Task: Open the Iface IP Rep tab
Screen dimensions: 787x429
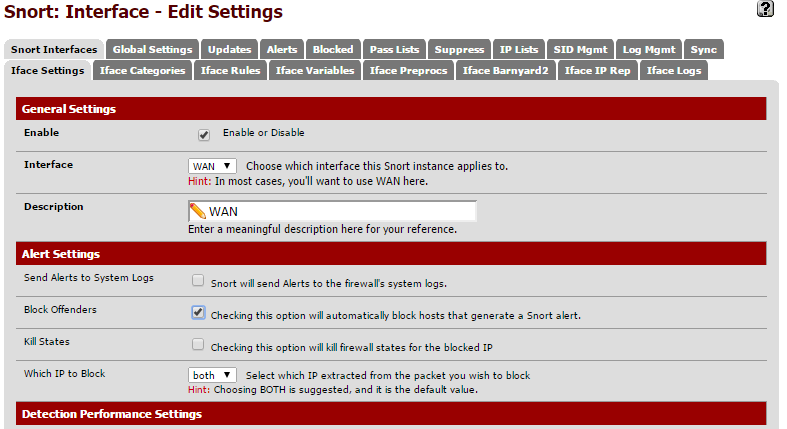Action: click(x=597, y=70)
